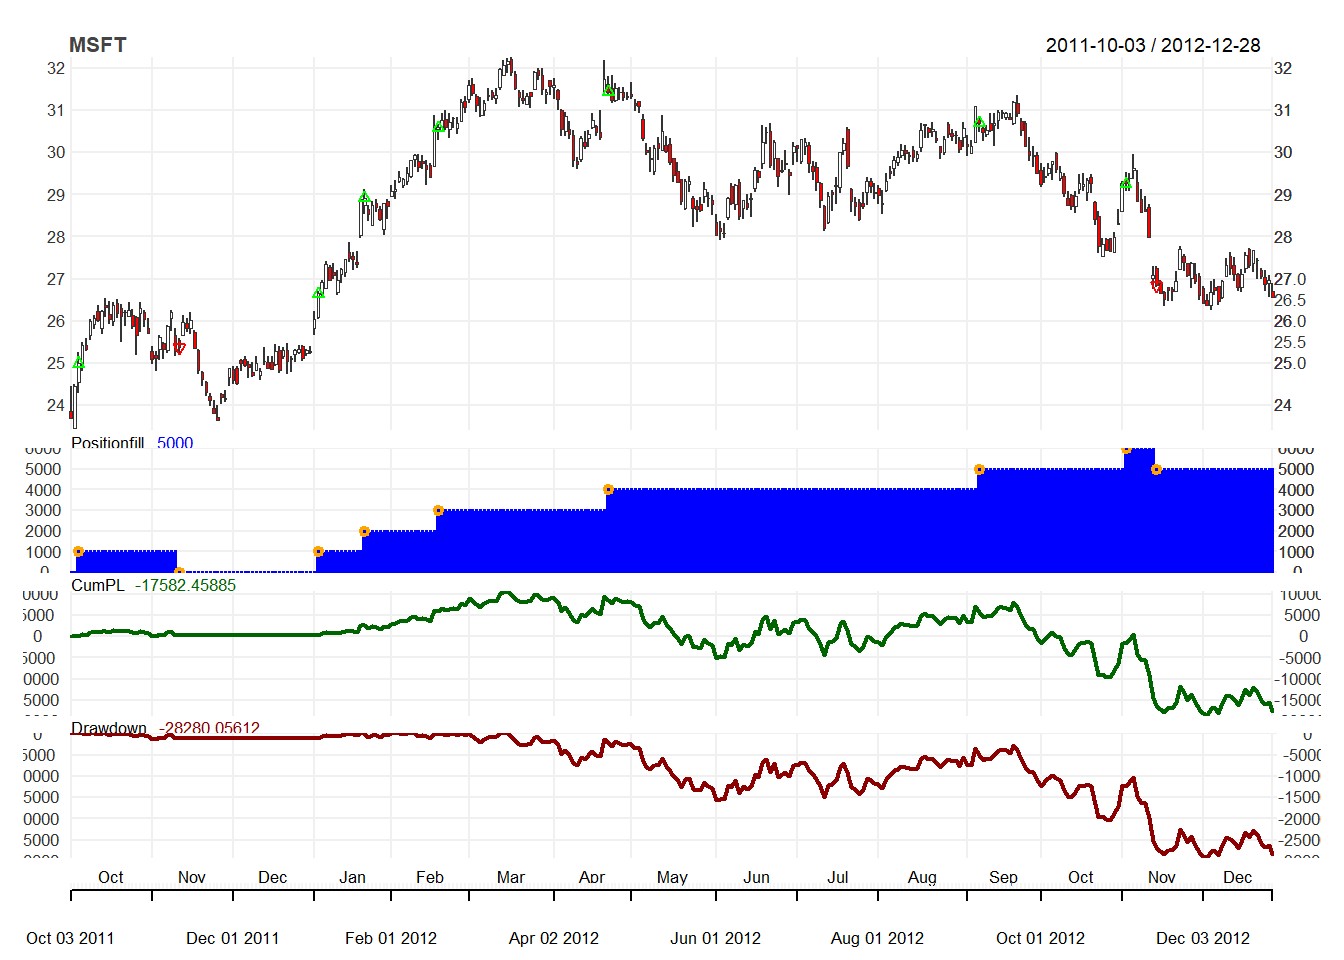1344x960 pixels.
Task: Click the Jan month label
Action: 352,877
